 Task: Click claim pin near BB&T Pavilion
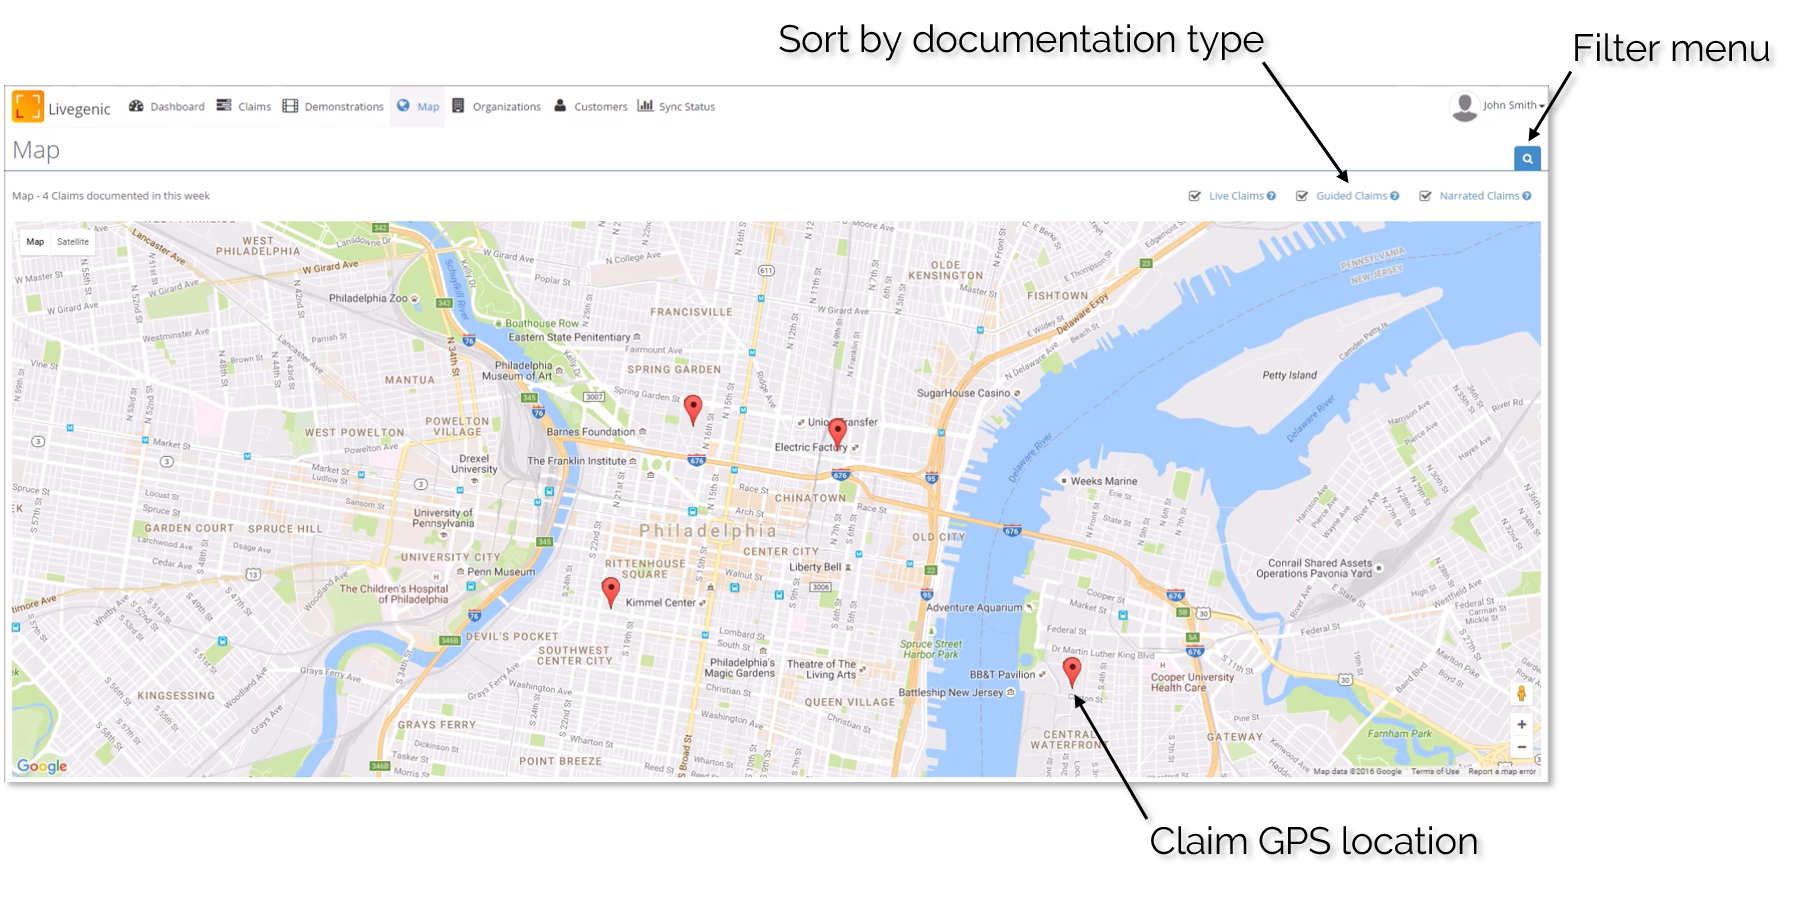point(1072,672)
